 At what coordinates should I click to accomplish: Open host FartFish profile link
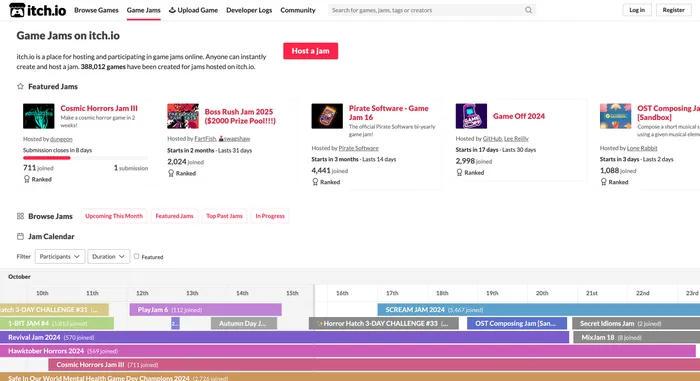click(205, 138)
